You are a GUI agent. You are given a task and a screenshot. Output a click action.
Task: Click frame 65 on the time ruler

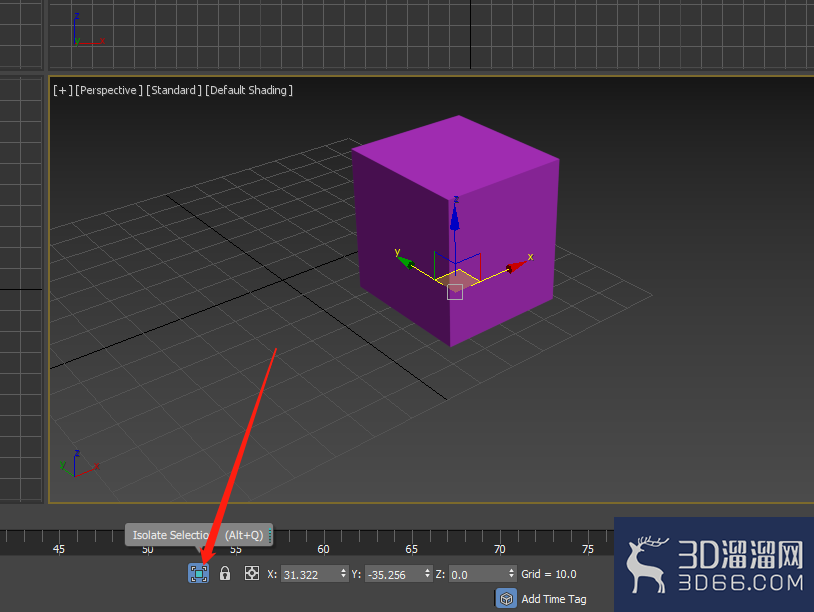tap(412, 549)
